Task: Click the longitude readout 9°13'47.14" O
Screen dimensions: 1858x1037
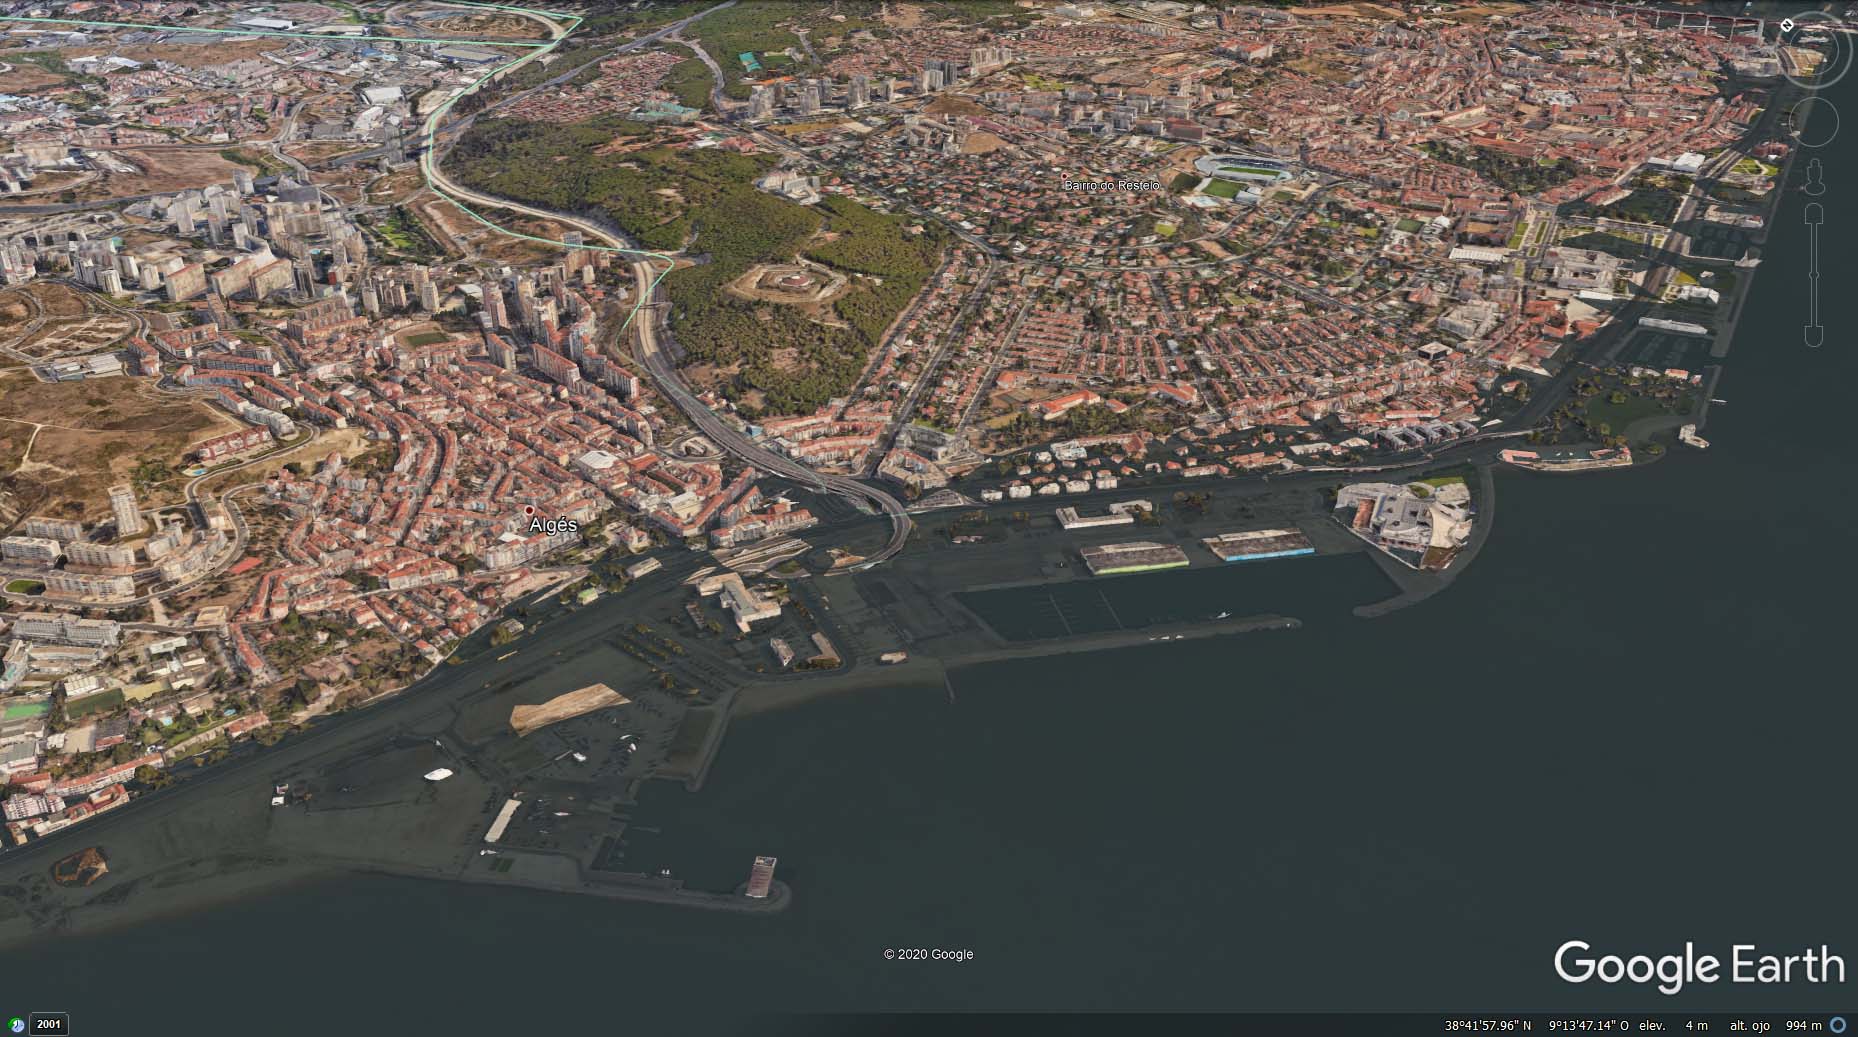Action: [1589, 1025]
